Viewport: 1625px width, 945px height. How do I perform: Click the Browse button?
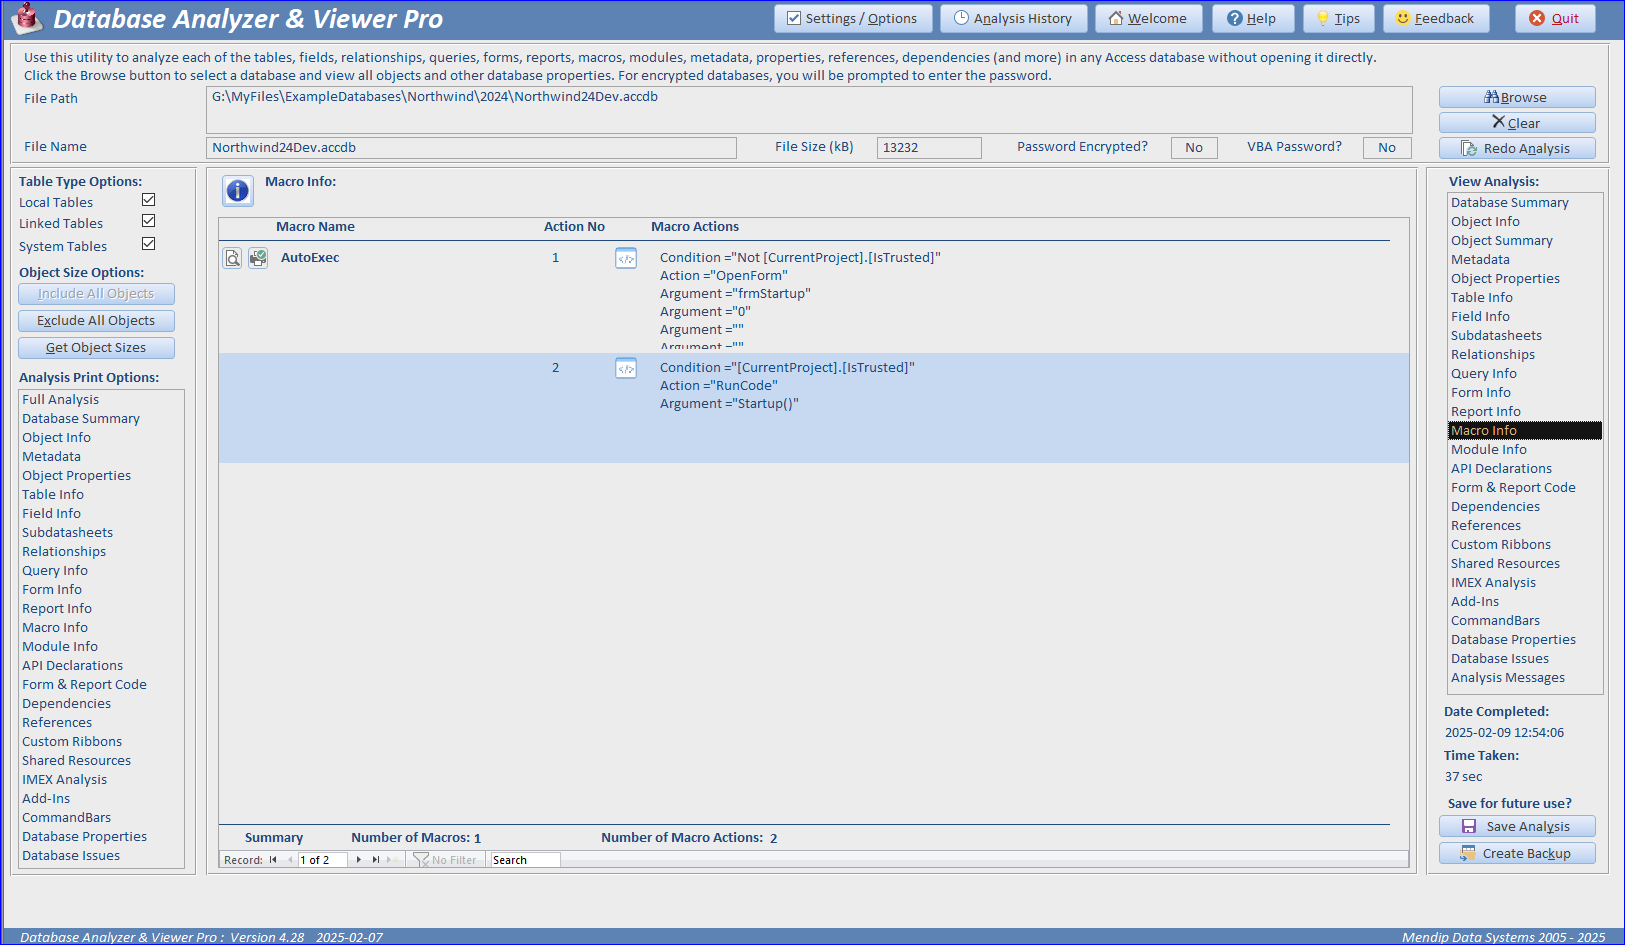point(1517,97)
